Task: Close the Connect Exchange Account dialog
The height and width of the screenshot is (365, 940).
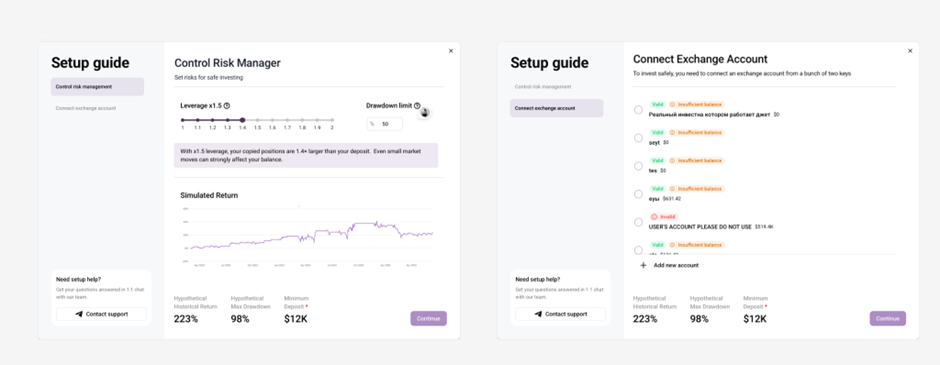Action: [910, 51]
